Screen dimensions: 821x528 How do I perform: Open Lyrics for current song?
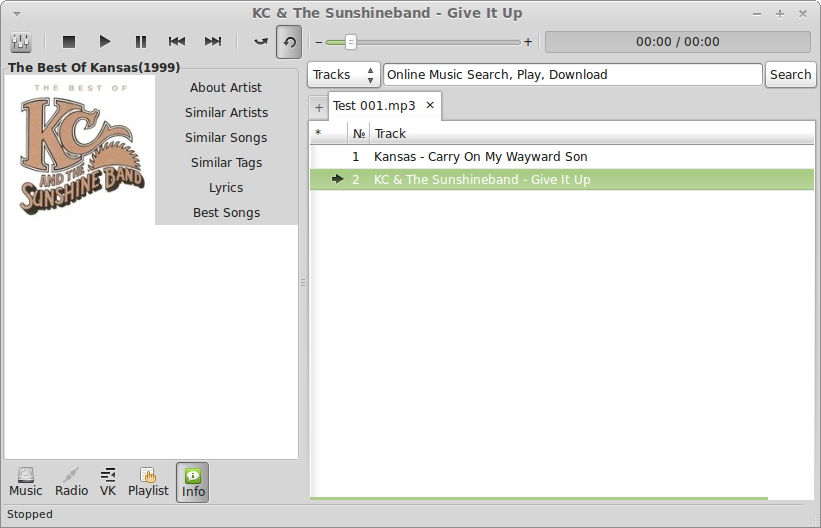[226, 188]
